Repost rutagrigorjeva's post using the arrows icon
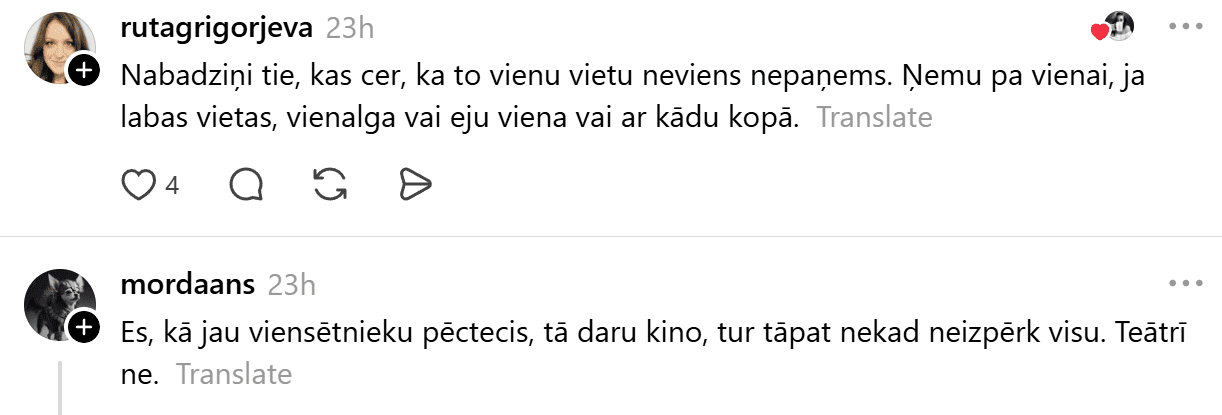The width and height of the screenshot is (1222, 415). [x=330, y=184]
